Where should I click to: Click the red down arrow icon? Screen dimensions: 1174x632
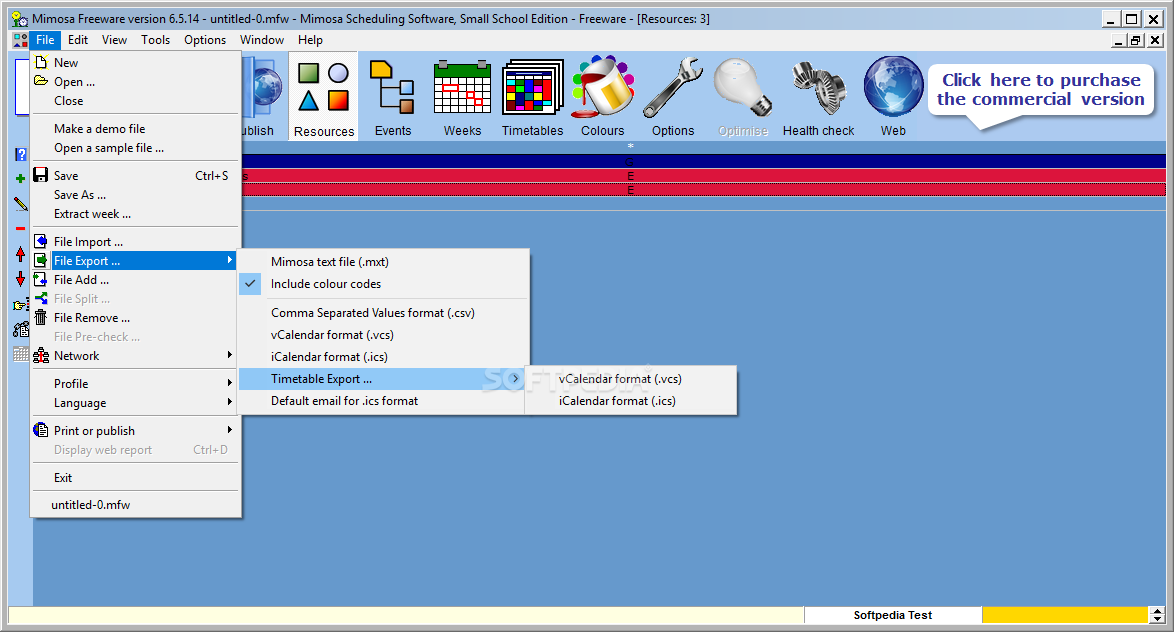(x=20, y=279)
